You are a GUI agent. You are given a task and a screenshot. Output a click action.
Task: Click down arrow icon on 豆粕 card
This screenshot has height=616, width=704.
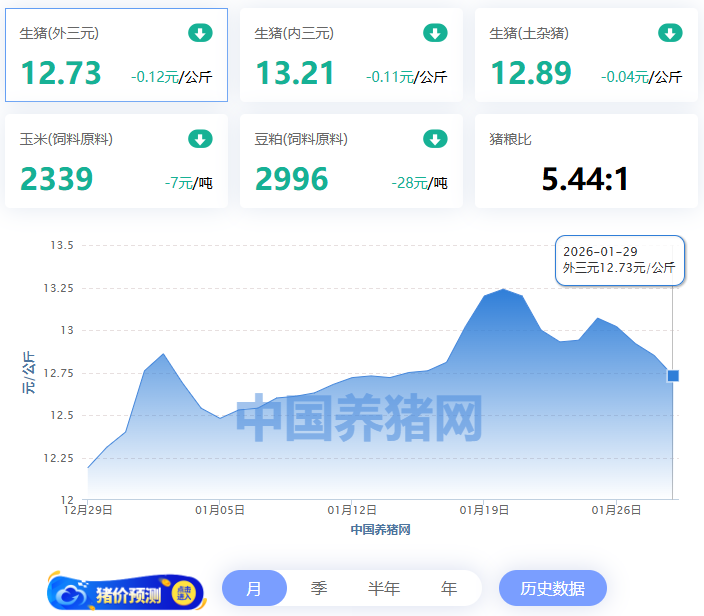point(435,139)
